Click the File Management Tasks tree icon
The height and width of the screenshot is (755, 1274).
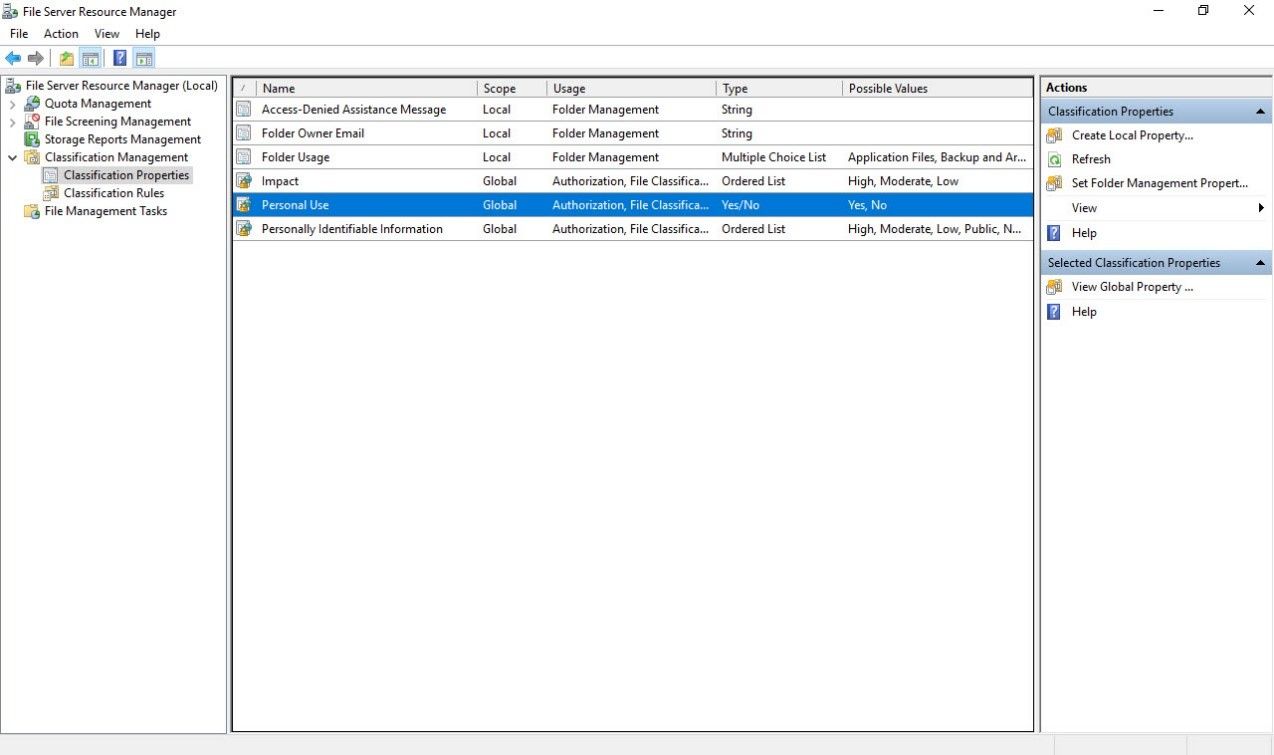[32, 211]
